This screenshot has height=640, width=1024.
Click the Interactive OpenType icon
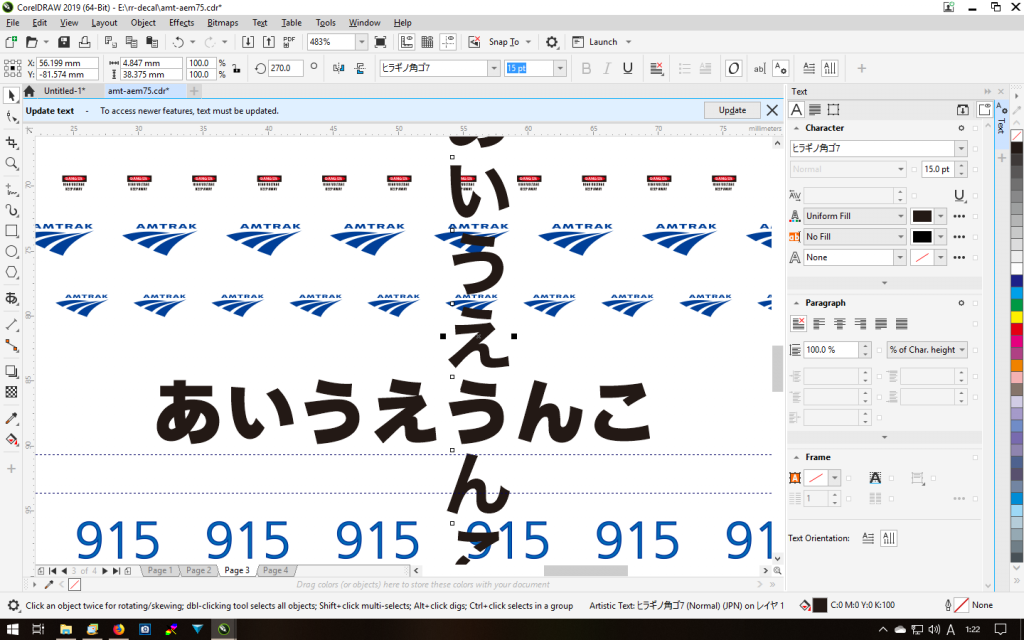pos(733,68)
